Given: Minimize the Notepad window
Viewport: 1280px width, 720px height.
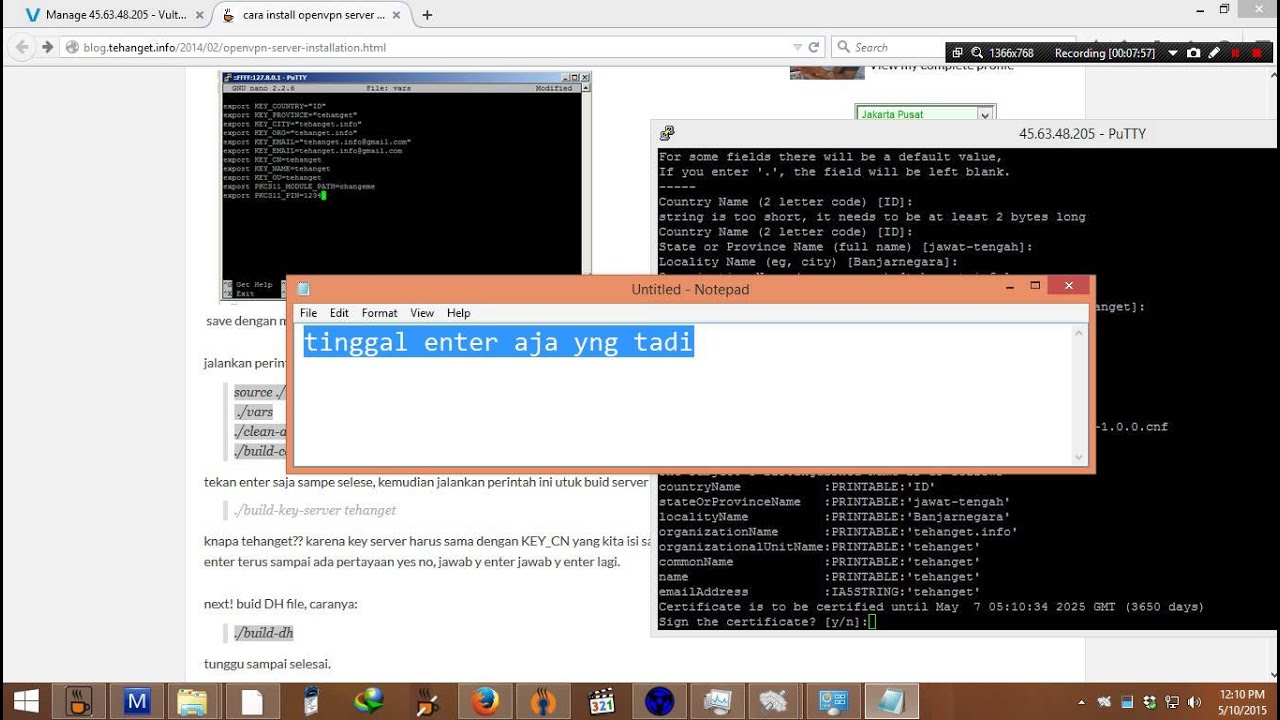Looking at the screenshot, I should click(x=1009, y=286).
